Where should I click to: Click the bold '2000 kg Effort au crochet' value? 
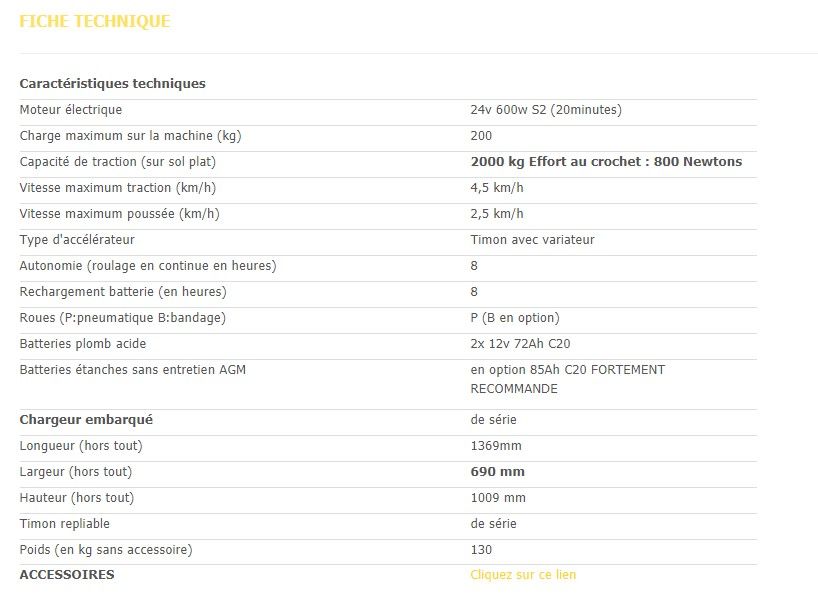click(x=606, y=162)
